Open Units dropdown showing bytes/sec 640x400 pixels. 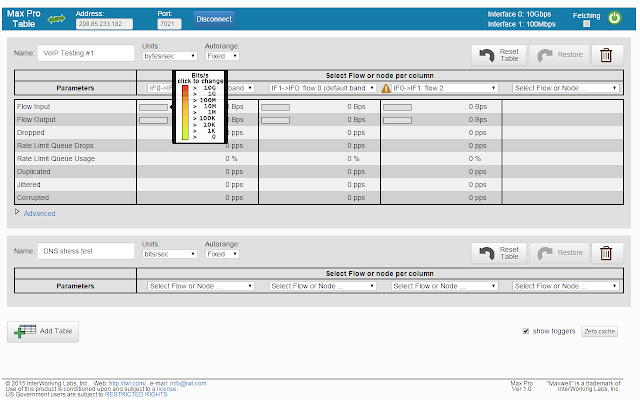(x=170, y=56)
